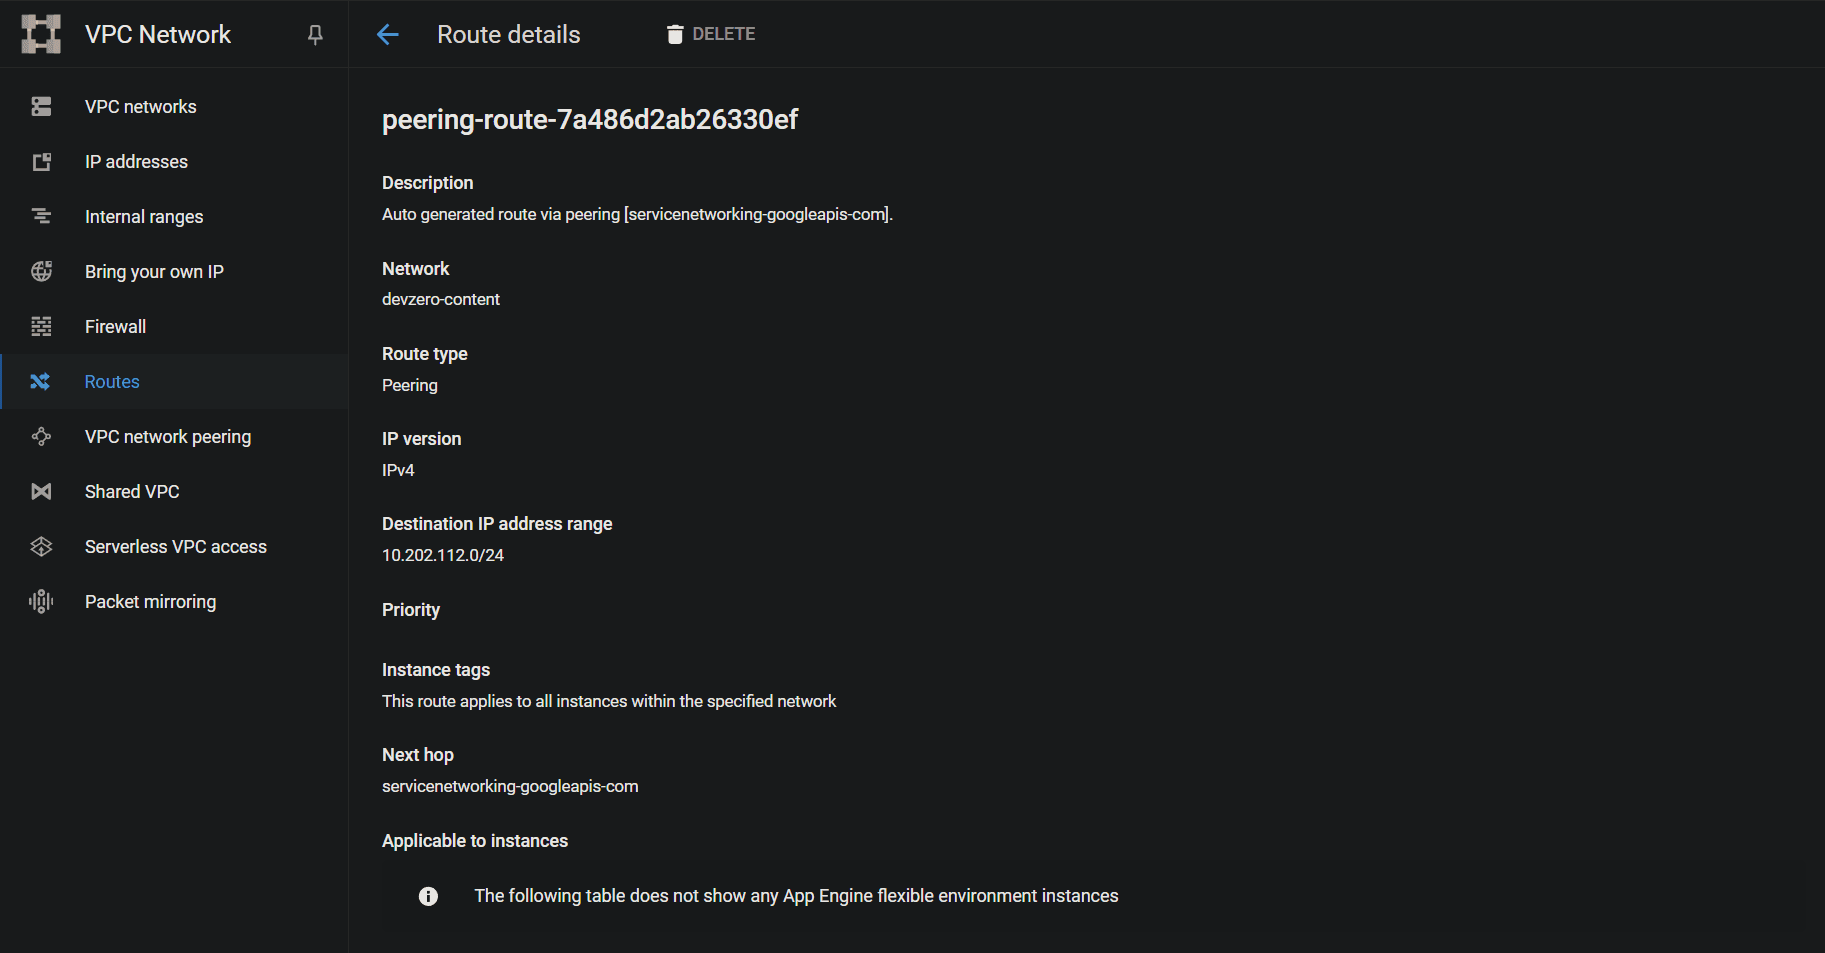The width and height of the screenshot is (1825, 953).
Task: Click the Packet mirroring icon
Action: click(41, 602)
